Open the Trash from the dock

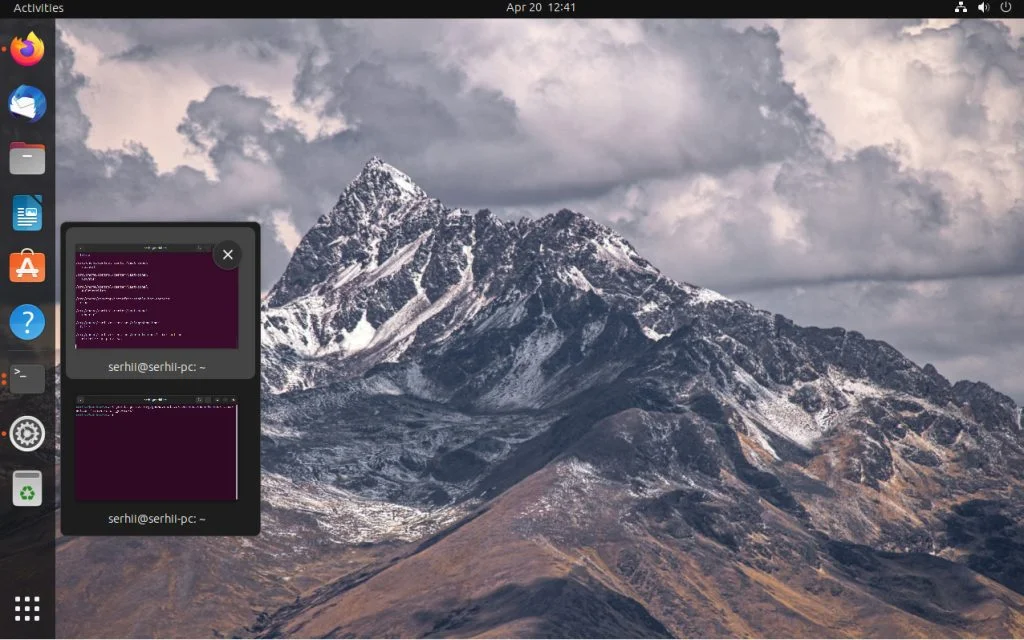point(25,488)
